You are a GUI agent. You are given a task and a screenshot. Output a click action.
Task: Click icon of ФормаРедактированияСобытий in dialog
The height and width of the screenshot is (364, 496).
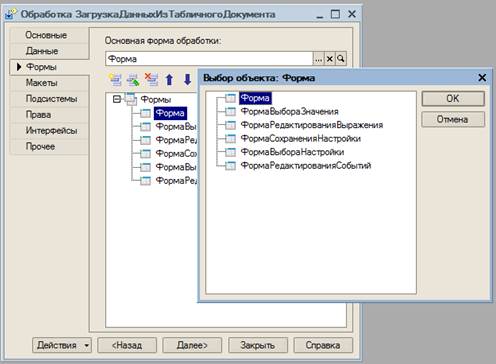coord(230,165)
